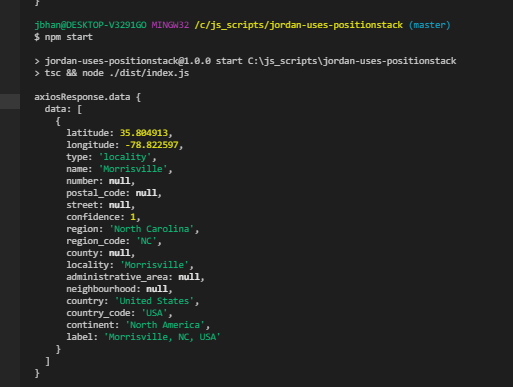
Task: Click the 'axiosResponse.data {' line
Action: 88,97
